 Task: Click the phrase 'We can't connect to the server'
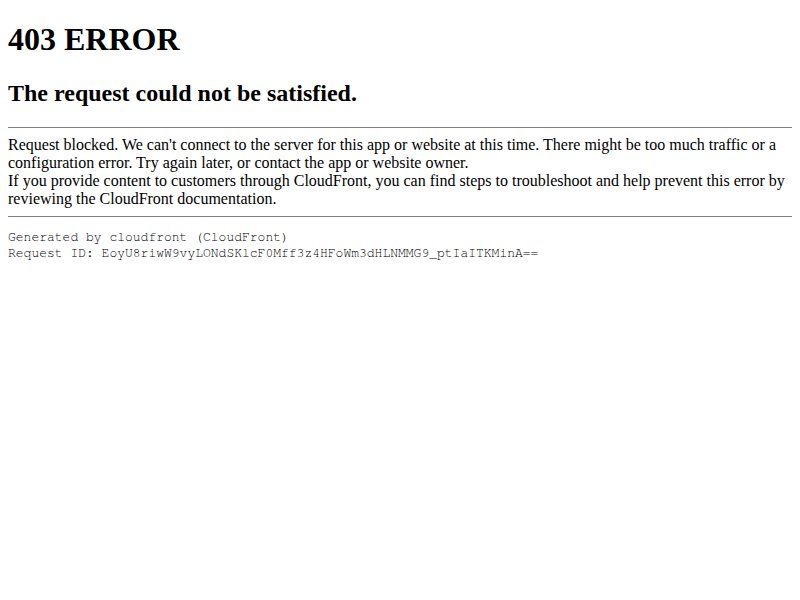pos(217,145)
